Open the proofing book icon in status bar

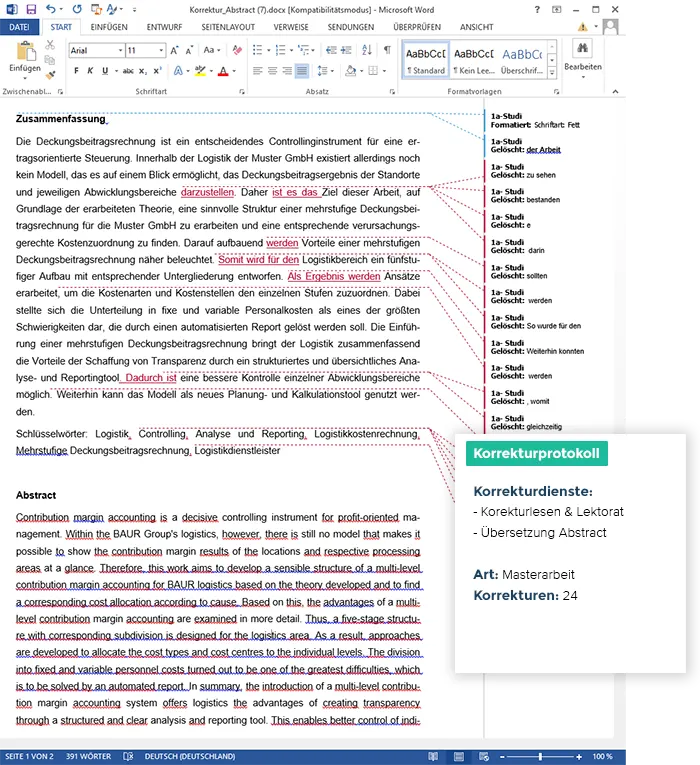(x=128, y=756)
